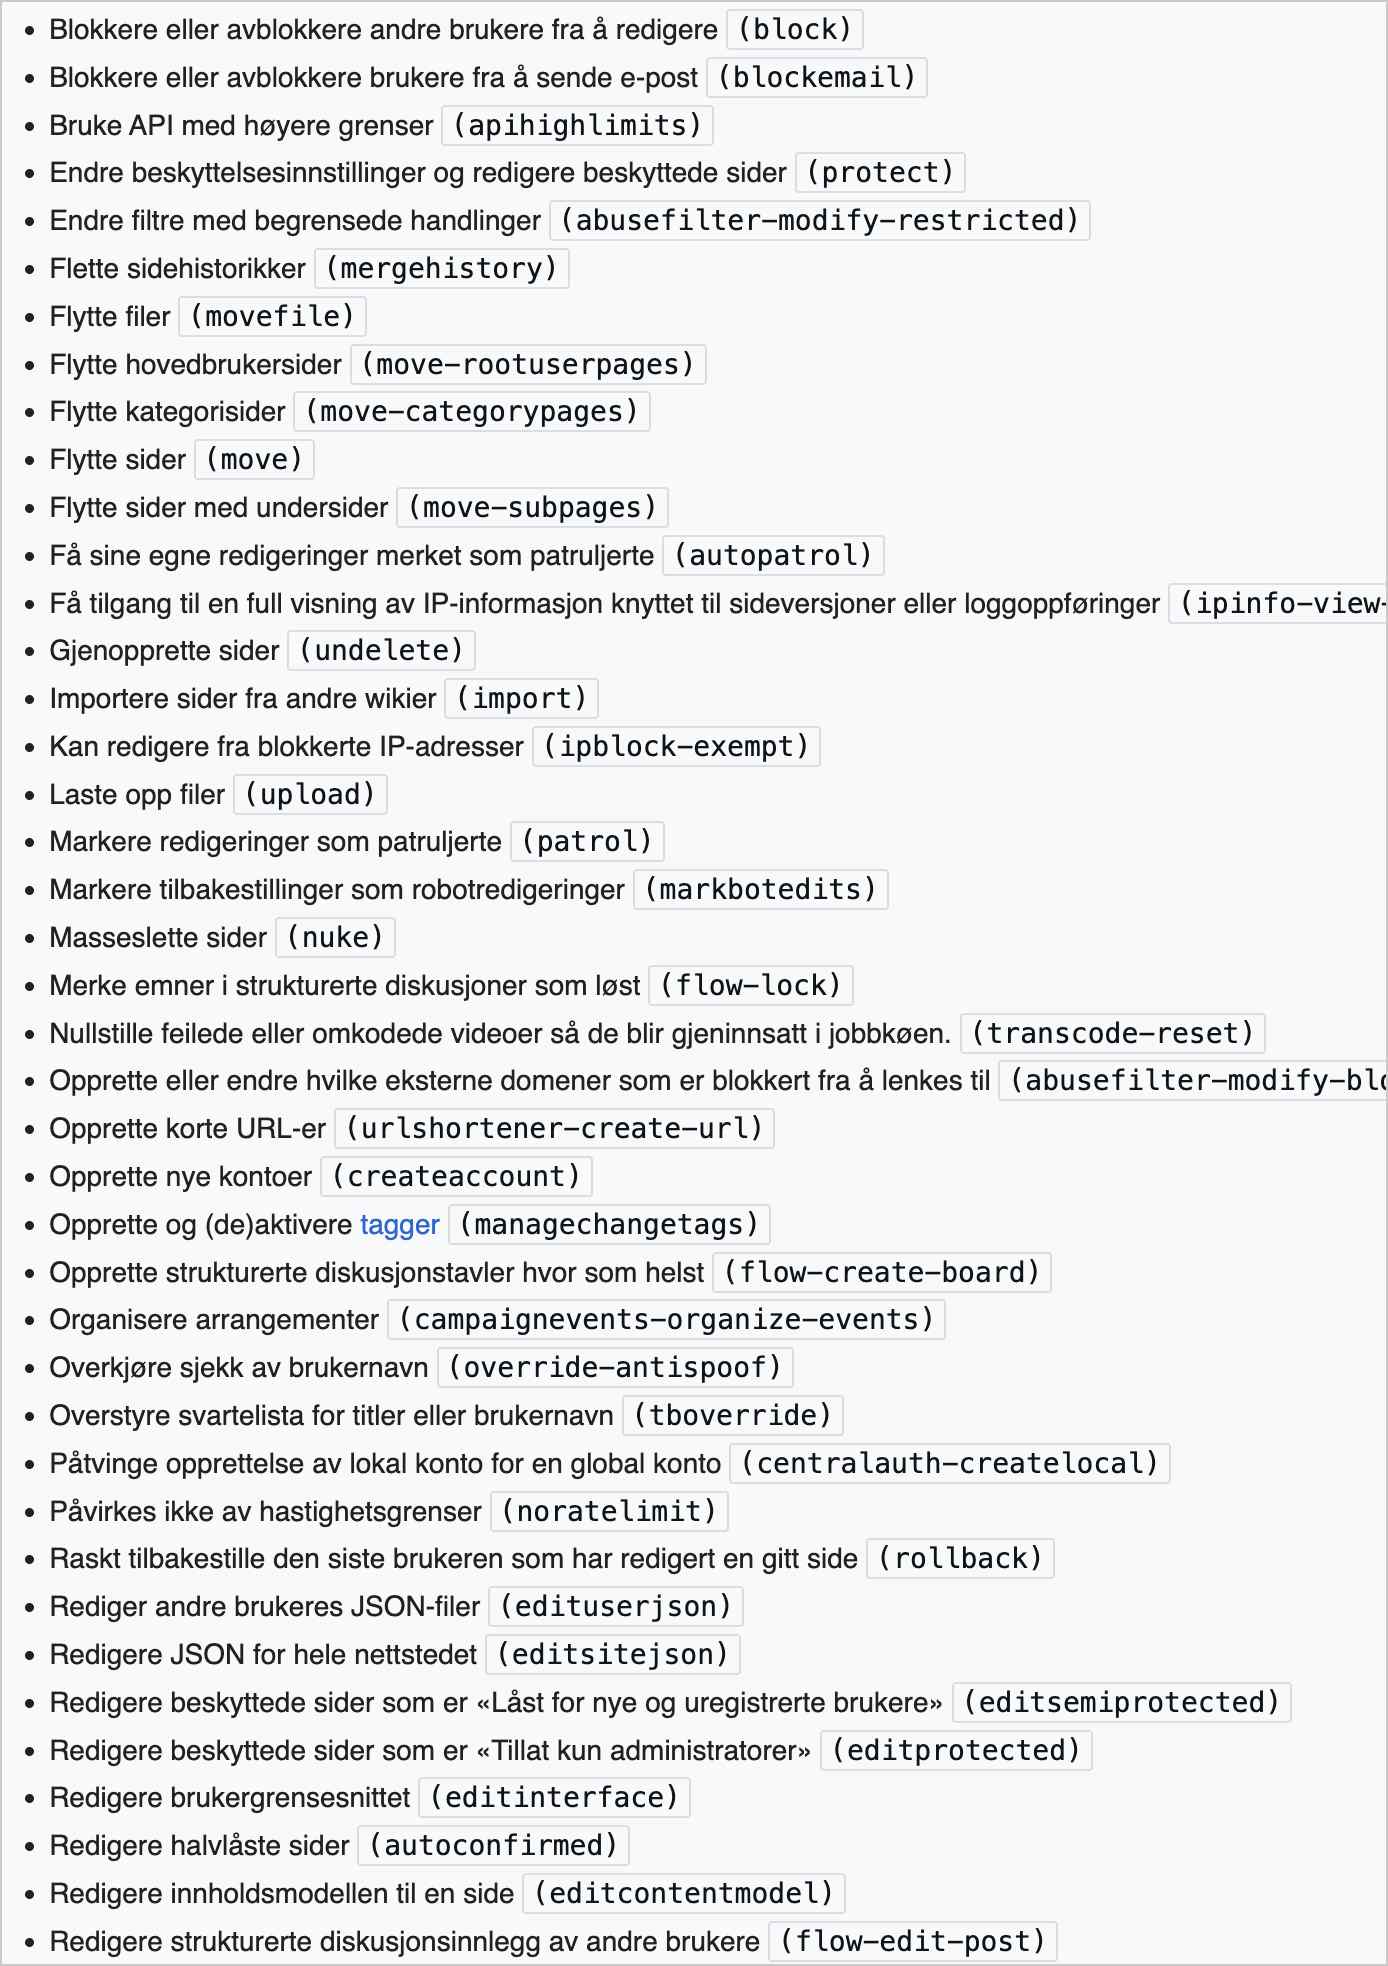Click the (urlshortener-create-url) code label
The height and width of the screenshot is (1966, 1388).
554,1129
